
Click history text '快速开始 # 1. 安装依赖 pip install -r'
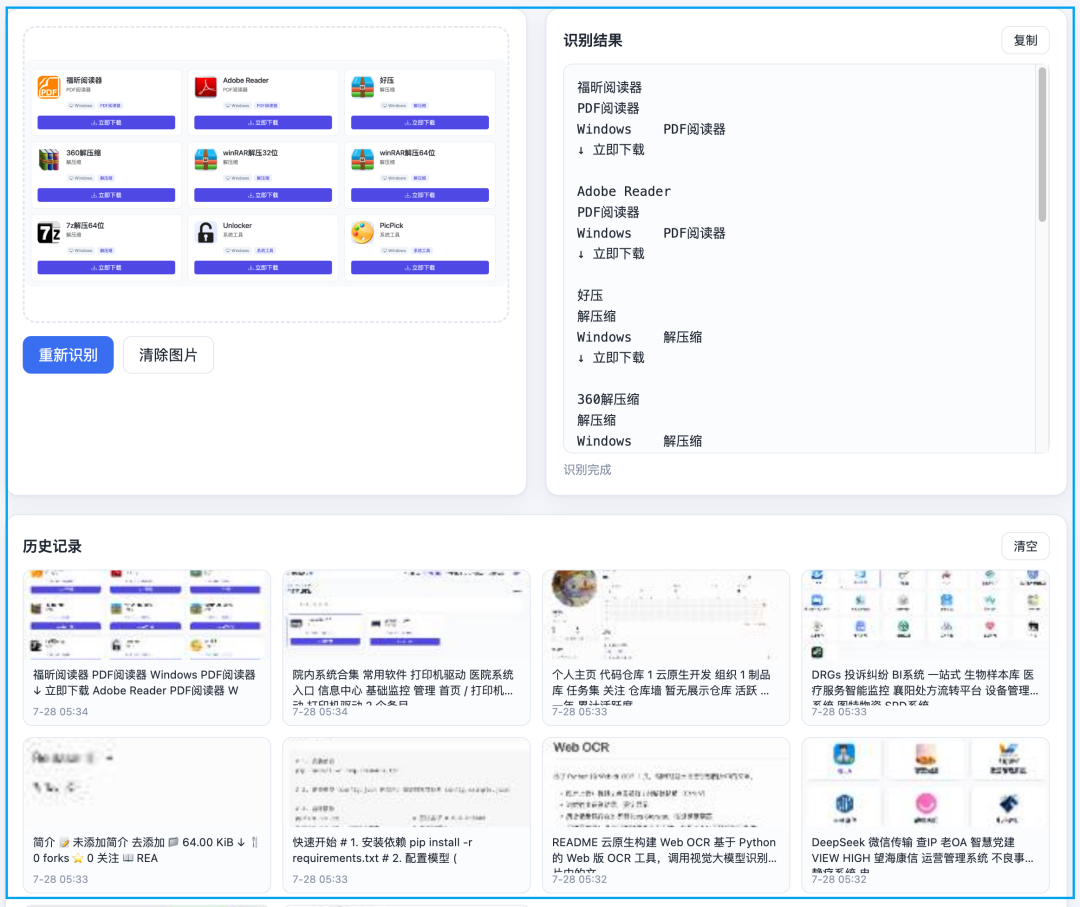point(382,842)
